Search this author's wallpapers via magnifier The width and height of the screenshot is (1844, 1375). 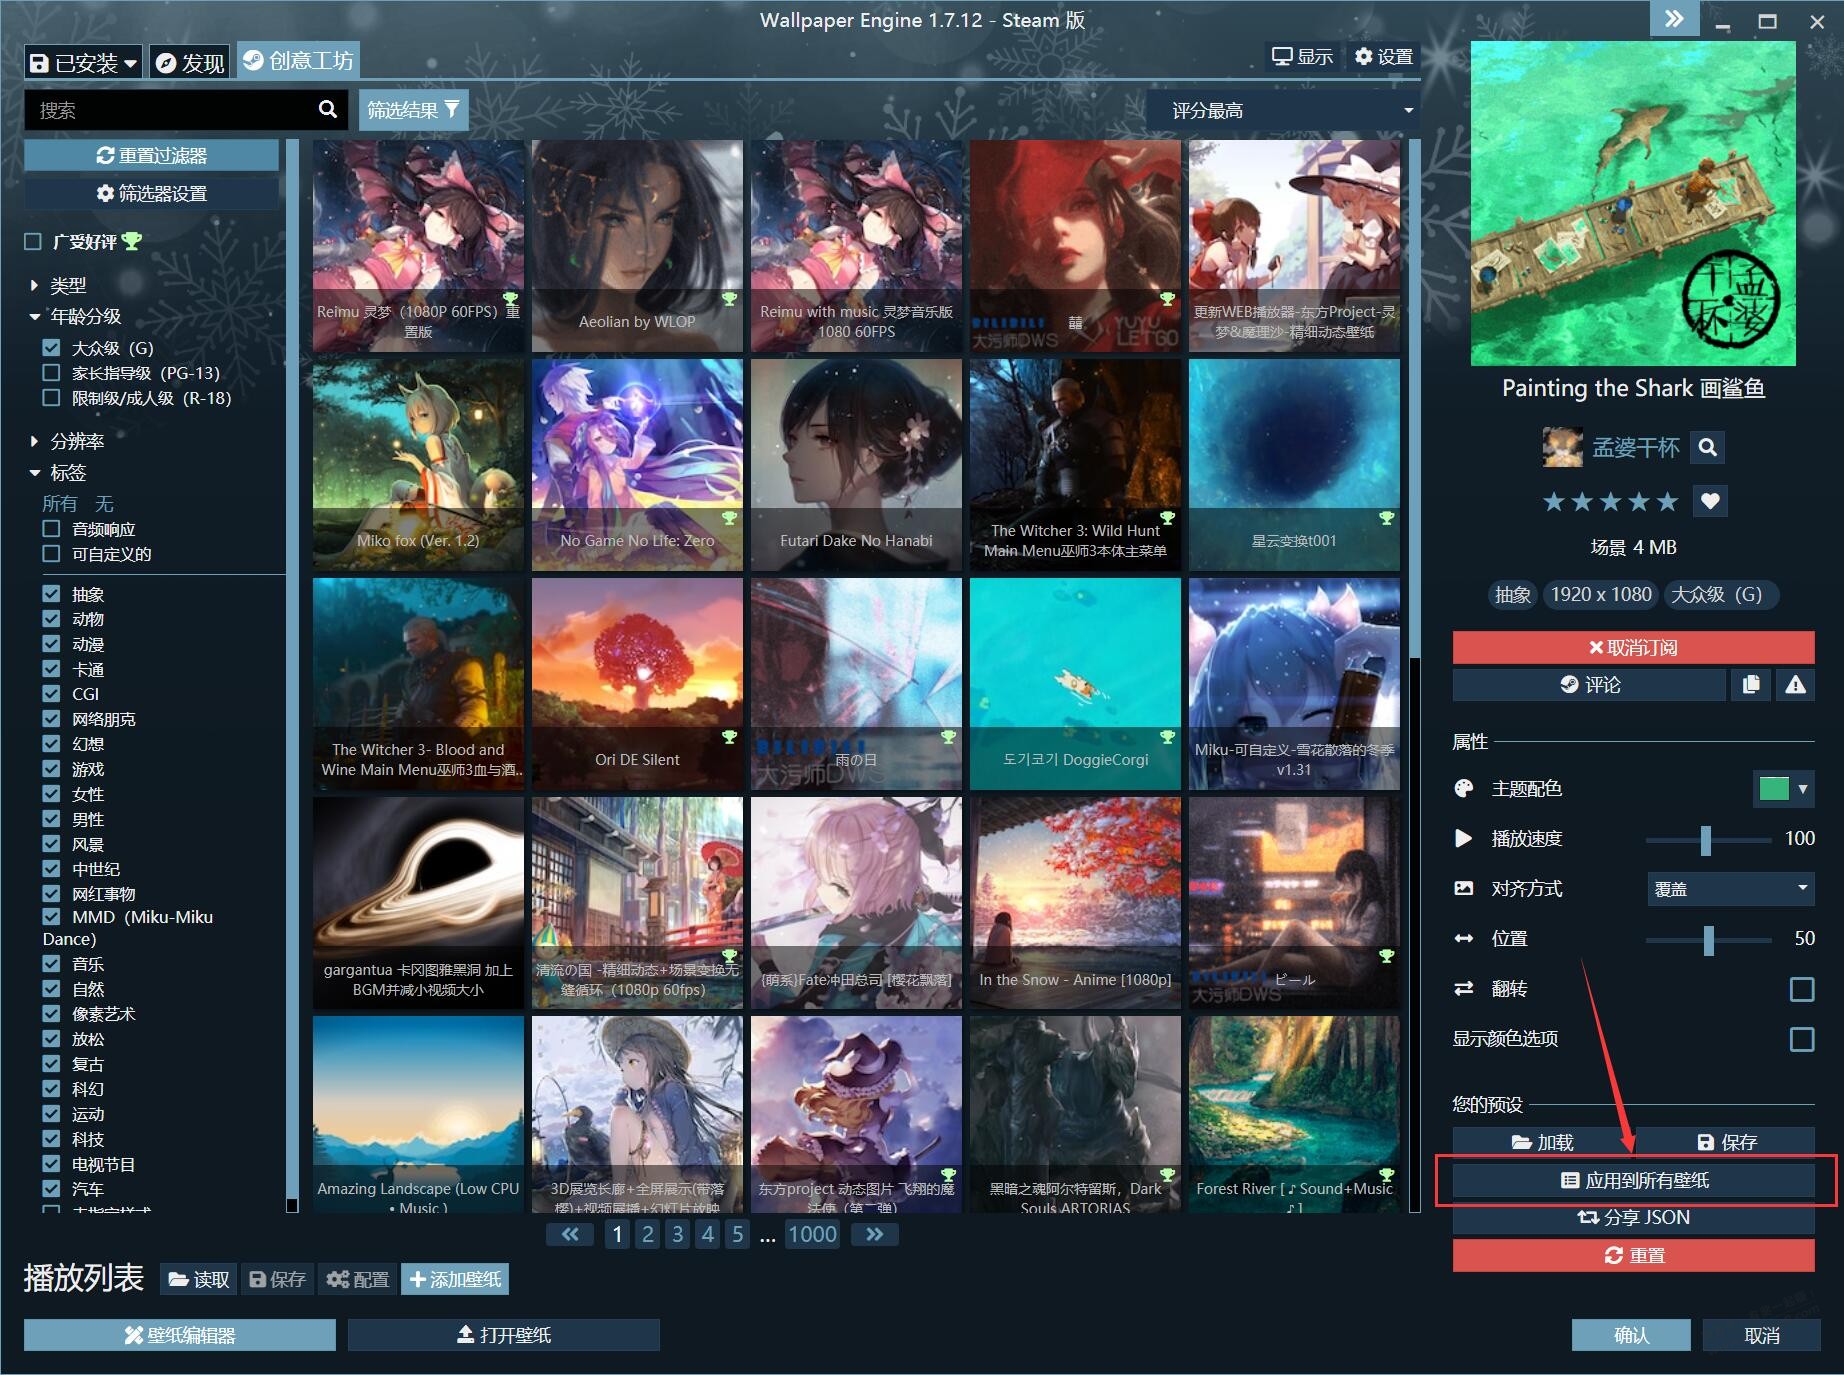tap(1708, 447)
